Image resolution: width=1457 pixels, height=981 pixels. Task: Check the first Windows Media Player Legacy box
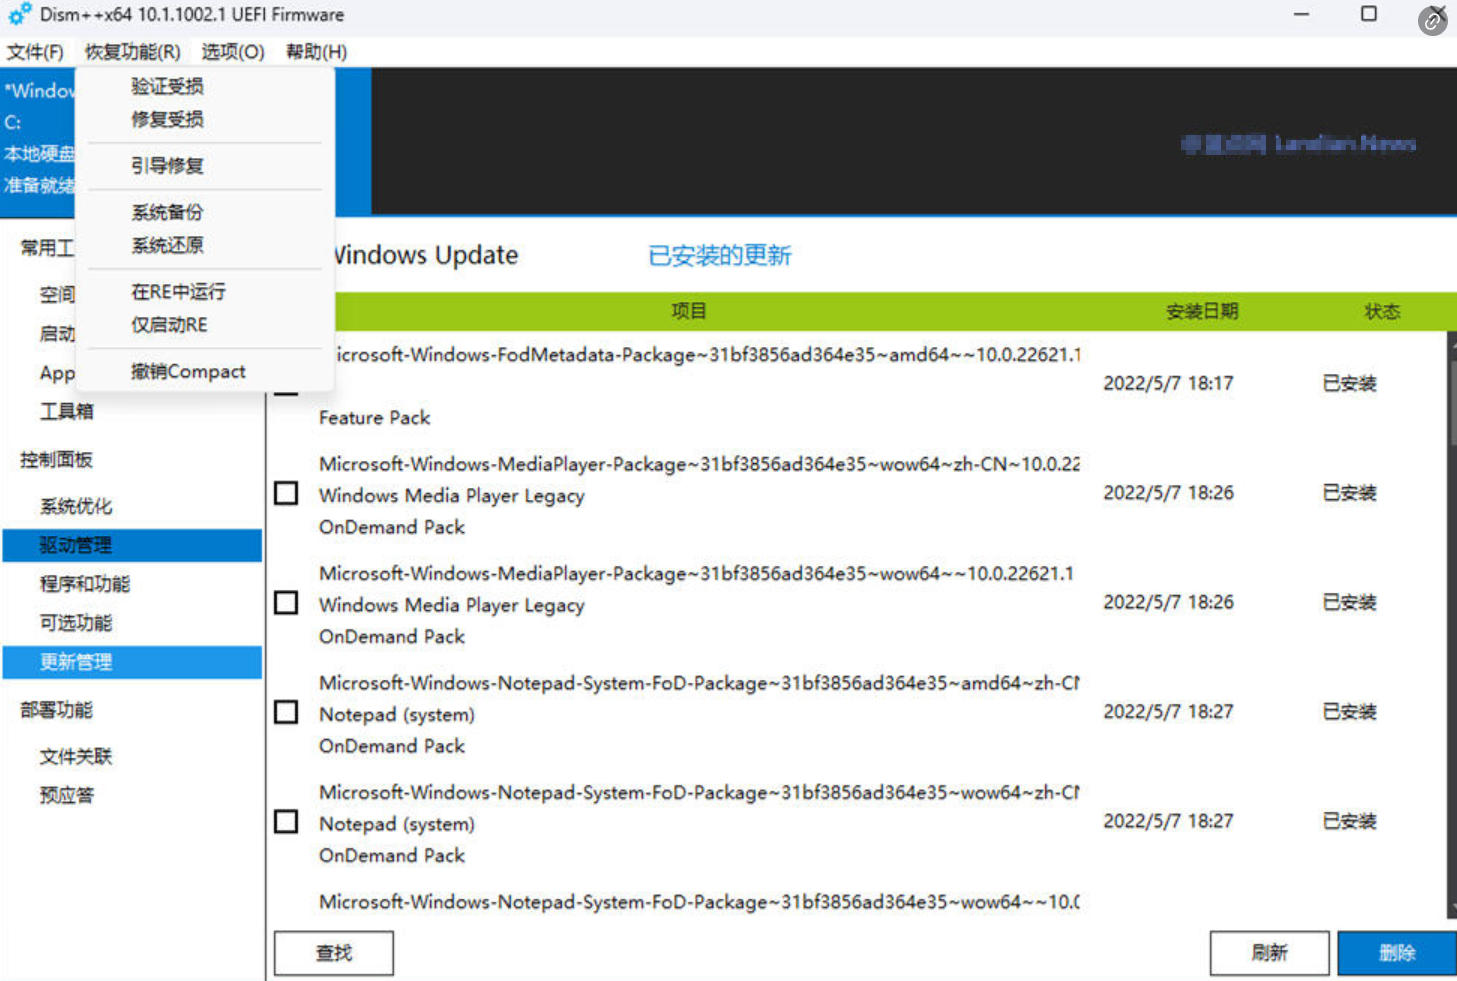[x=286, y=494]
